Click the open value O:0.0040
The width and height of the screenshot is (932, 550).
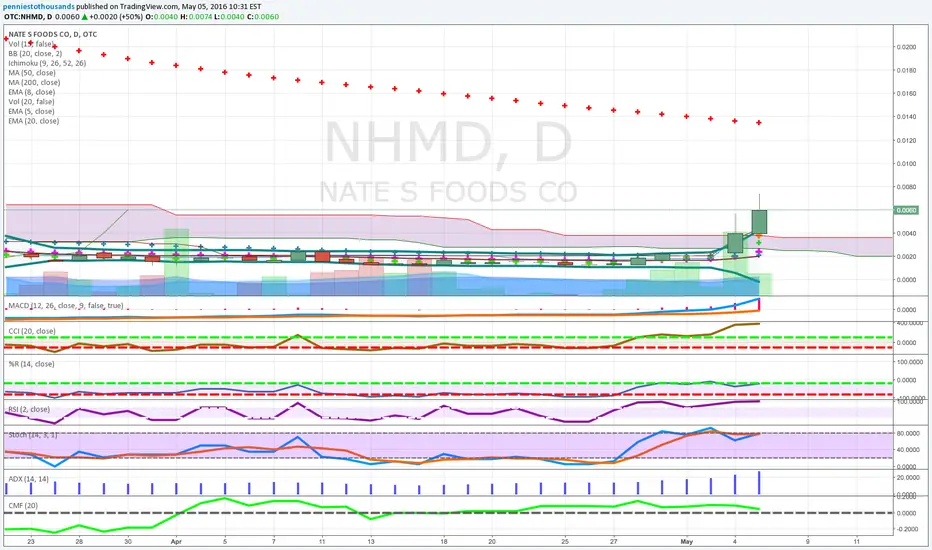162,17
